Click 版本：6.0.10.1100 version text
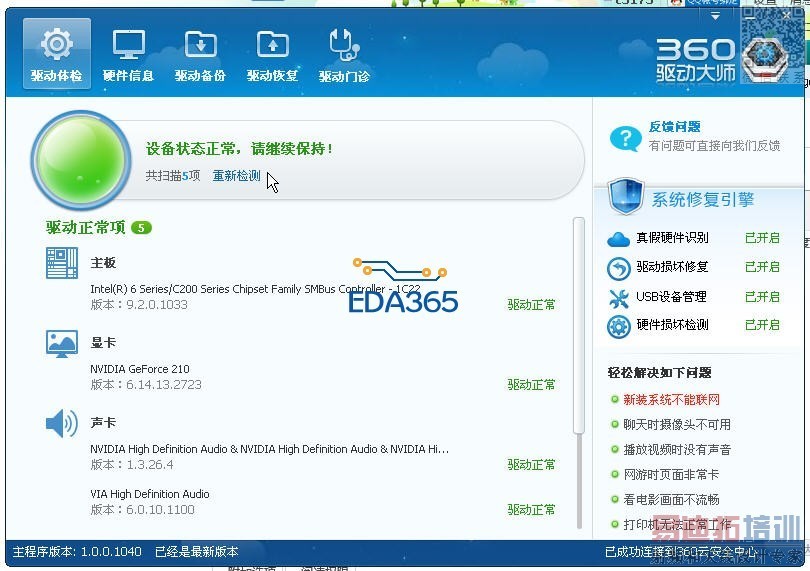The width and height of the screenshot is (810, 571). click(142, 510)
